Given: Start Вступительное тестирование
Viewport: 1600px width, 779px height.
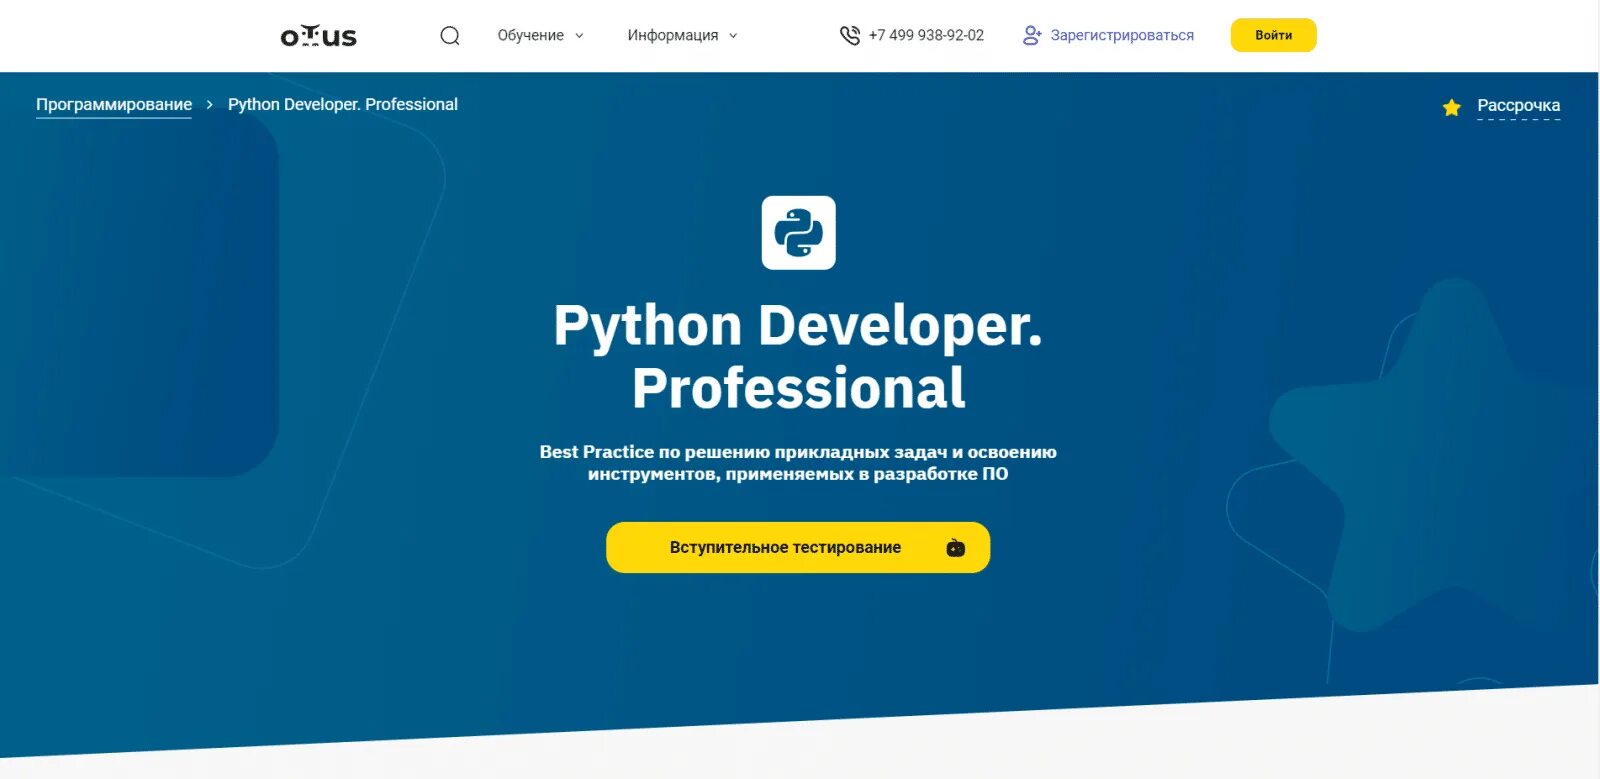Looking at the screenshot, I should pos(798,547).
